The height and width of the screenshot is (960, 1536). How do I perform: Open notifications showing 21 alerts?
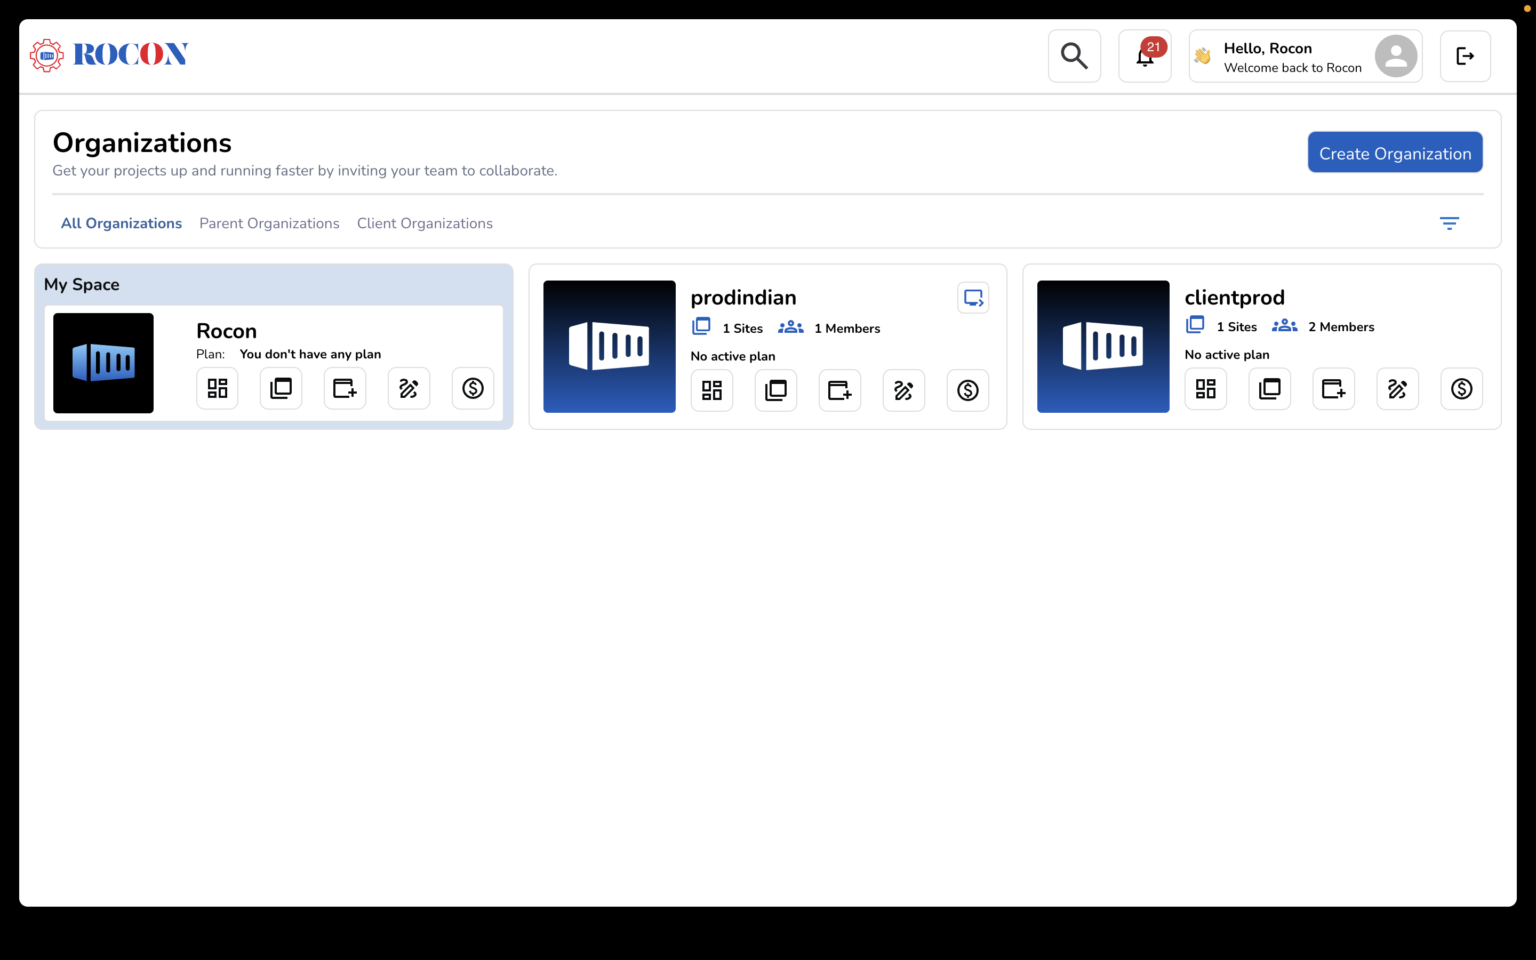coord(1144,56)
